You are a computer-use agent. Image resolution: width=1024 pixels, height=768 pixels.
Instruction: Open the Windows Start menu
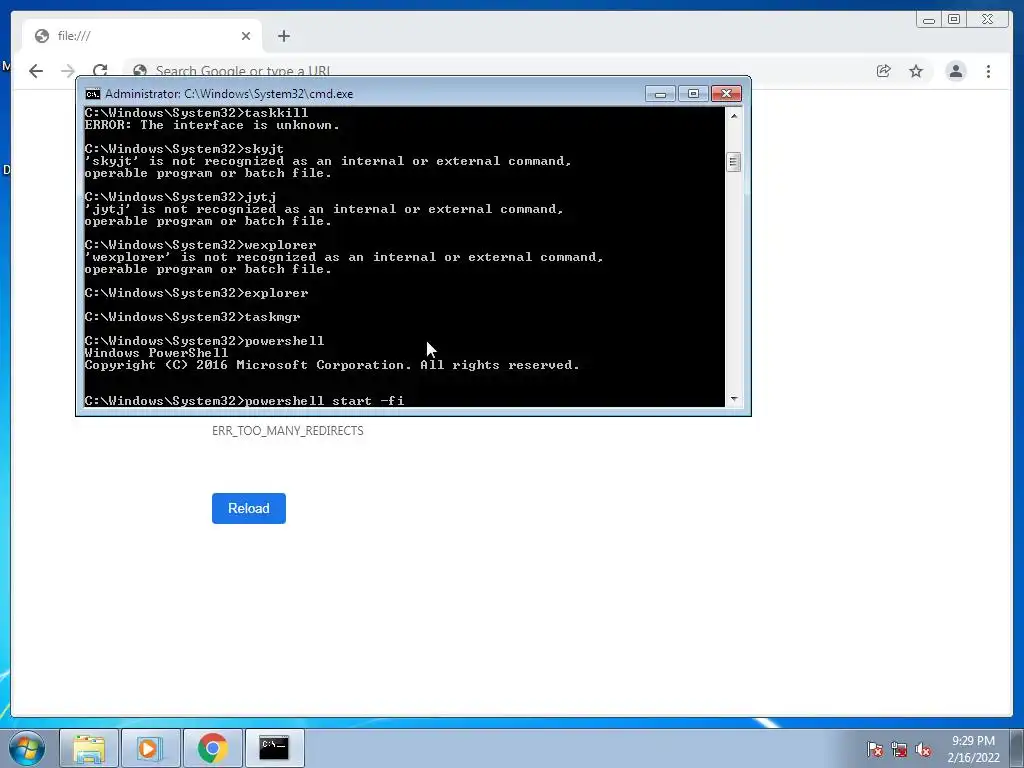pos(27,748)
